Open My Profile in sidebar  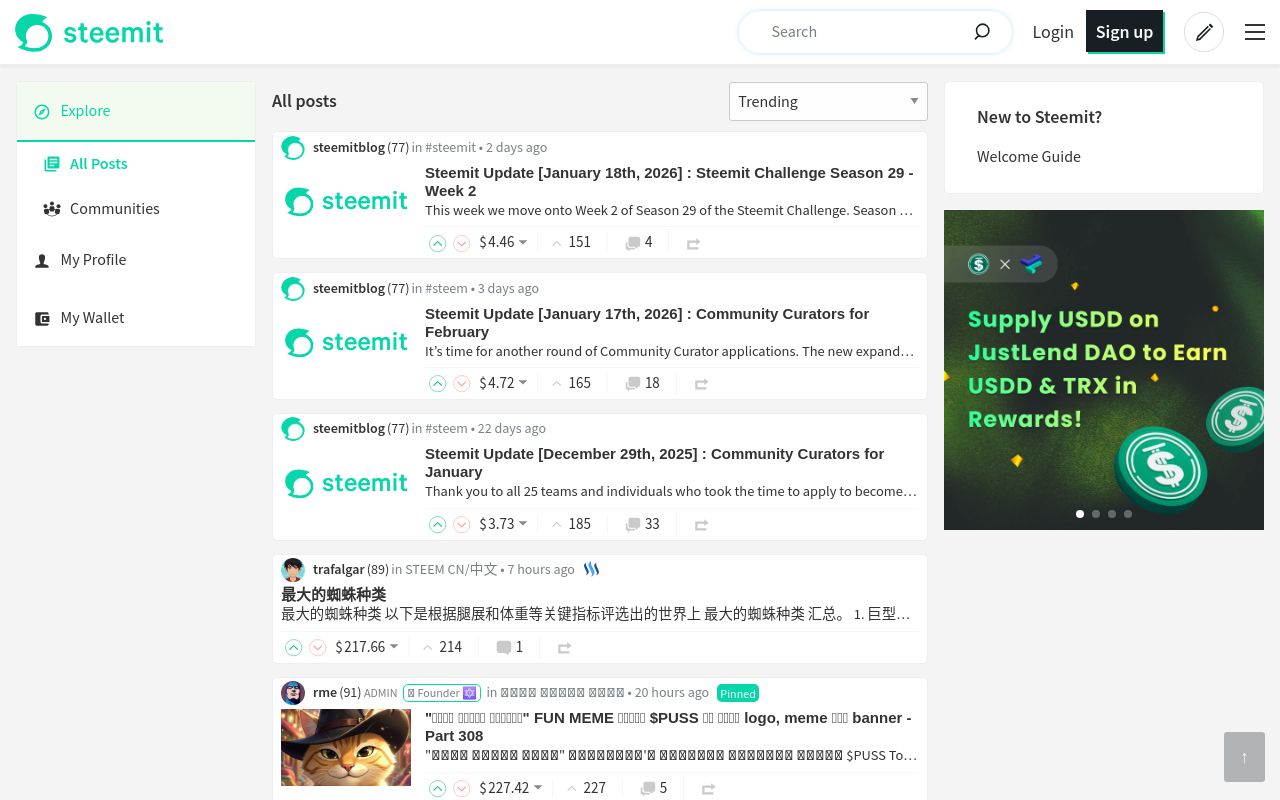click(x=93, y=260)
